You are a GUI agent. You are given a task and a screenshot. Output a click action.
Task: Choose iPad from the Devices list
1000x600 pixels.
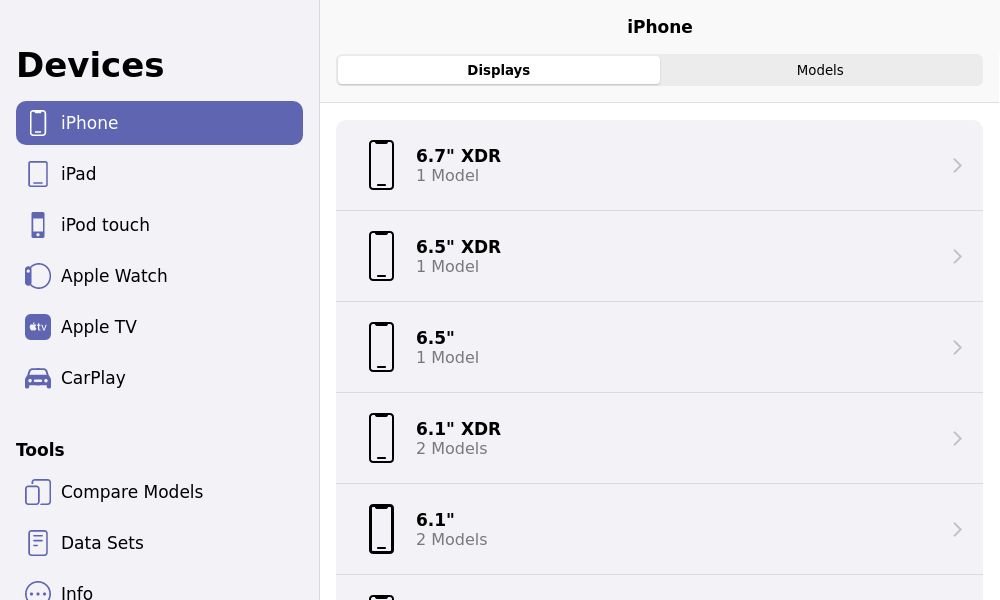point(79,173)
